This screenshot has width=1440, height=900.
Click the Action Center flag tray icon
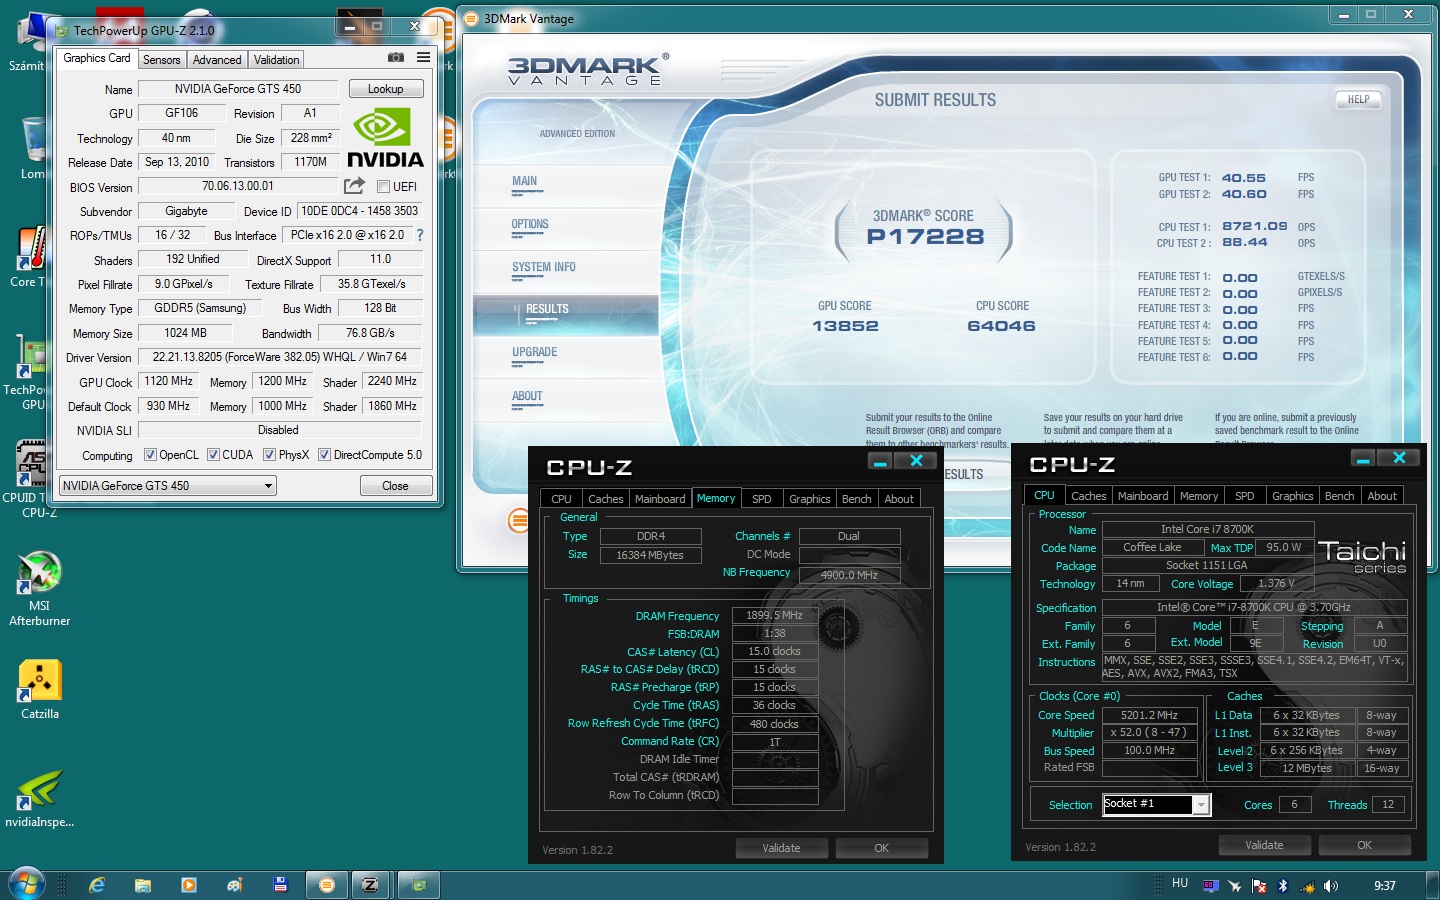[1259, 886]
